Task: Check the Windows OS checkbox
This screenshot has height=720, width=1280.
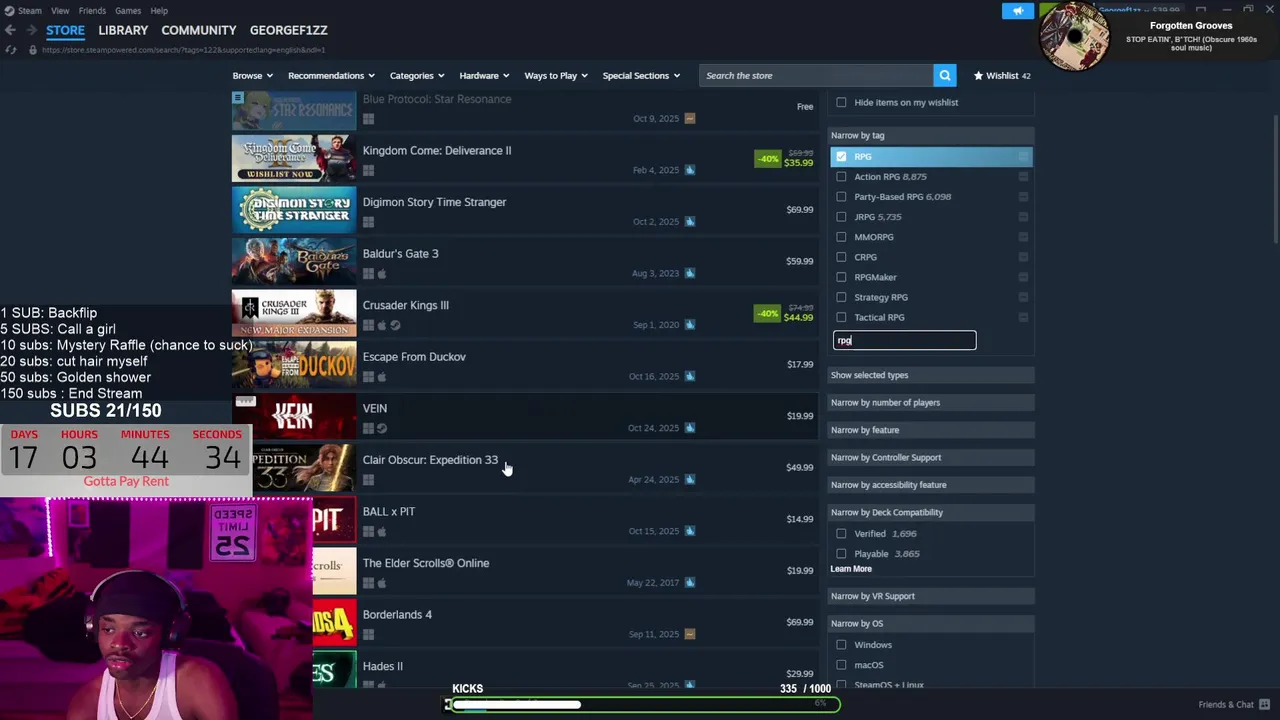Action: point(841,645)
